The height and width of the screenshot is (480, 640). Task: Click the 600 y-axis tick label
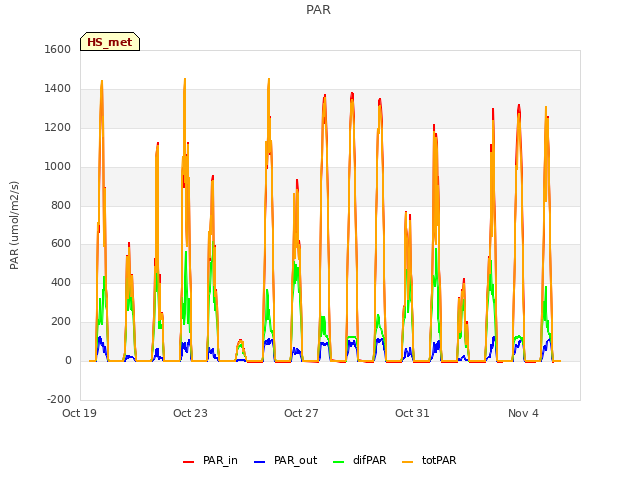click(x=61, y=244)
